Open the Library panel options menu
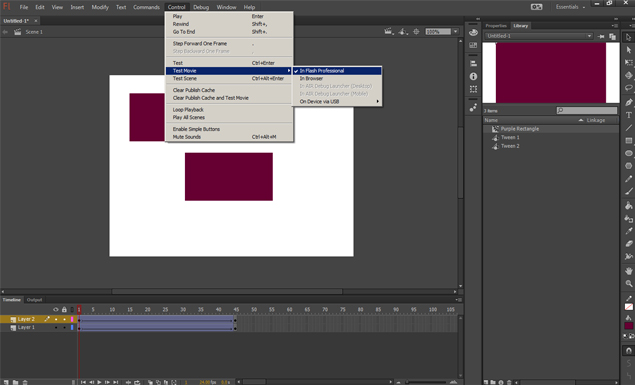This screenshot has height=385, width=635. [615, 26]
